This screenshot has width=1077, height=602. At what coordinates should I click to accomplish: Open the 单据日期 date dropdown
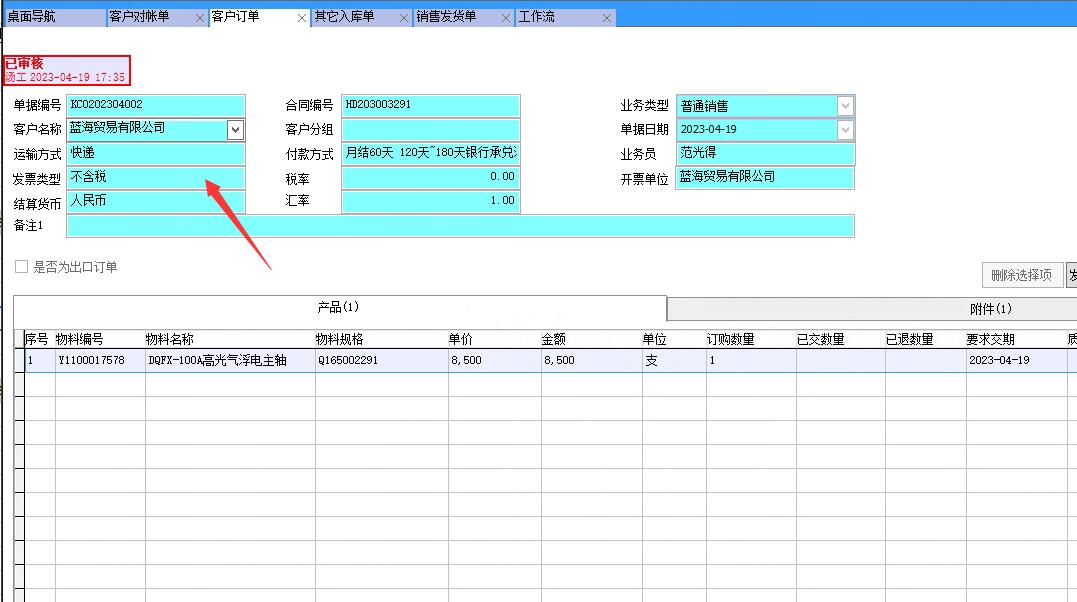846,129
